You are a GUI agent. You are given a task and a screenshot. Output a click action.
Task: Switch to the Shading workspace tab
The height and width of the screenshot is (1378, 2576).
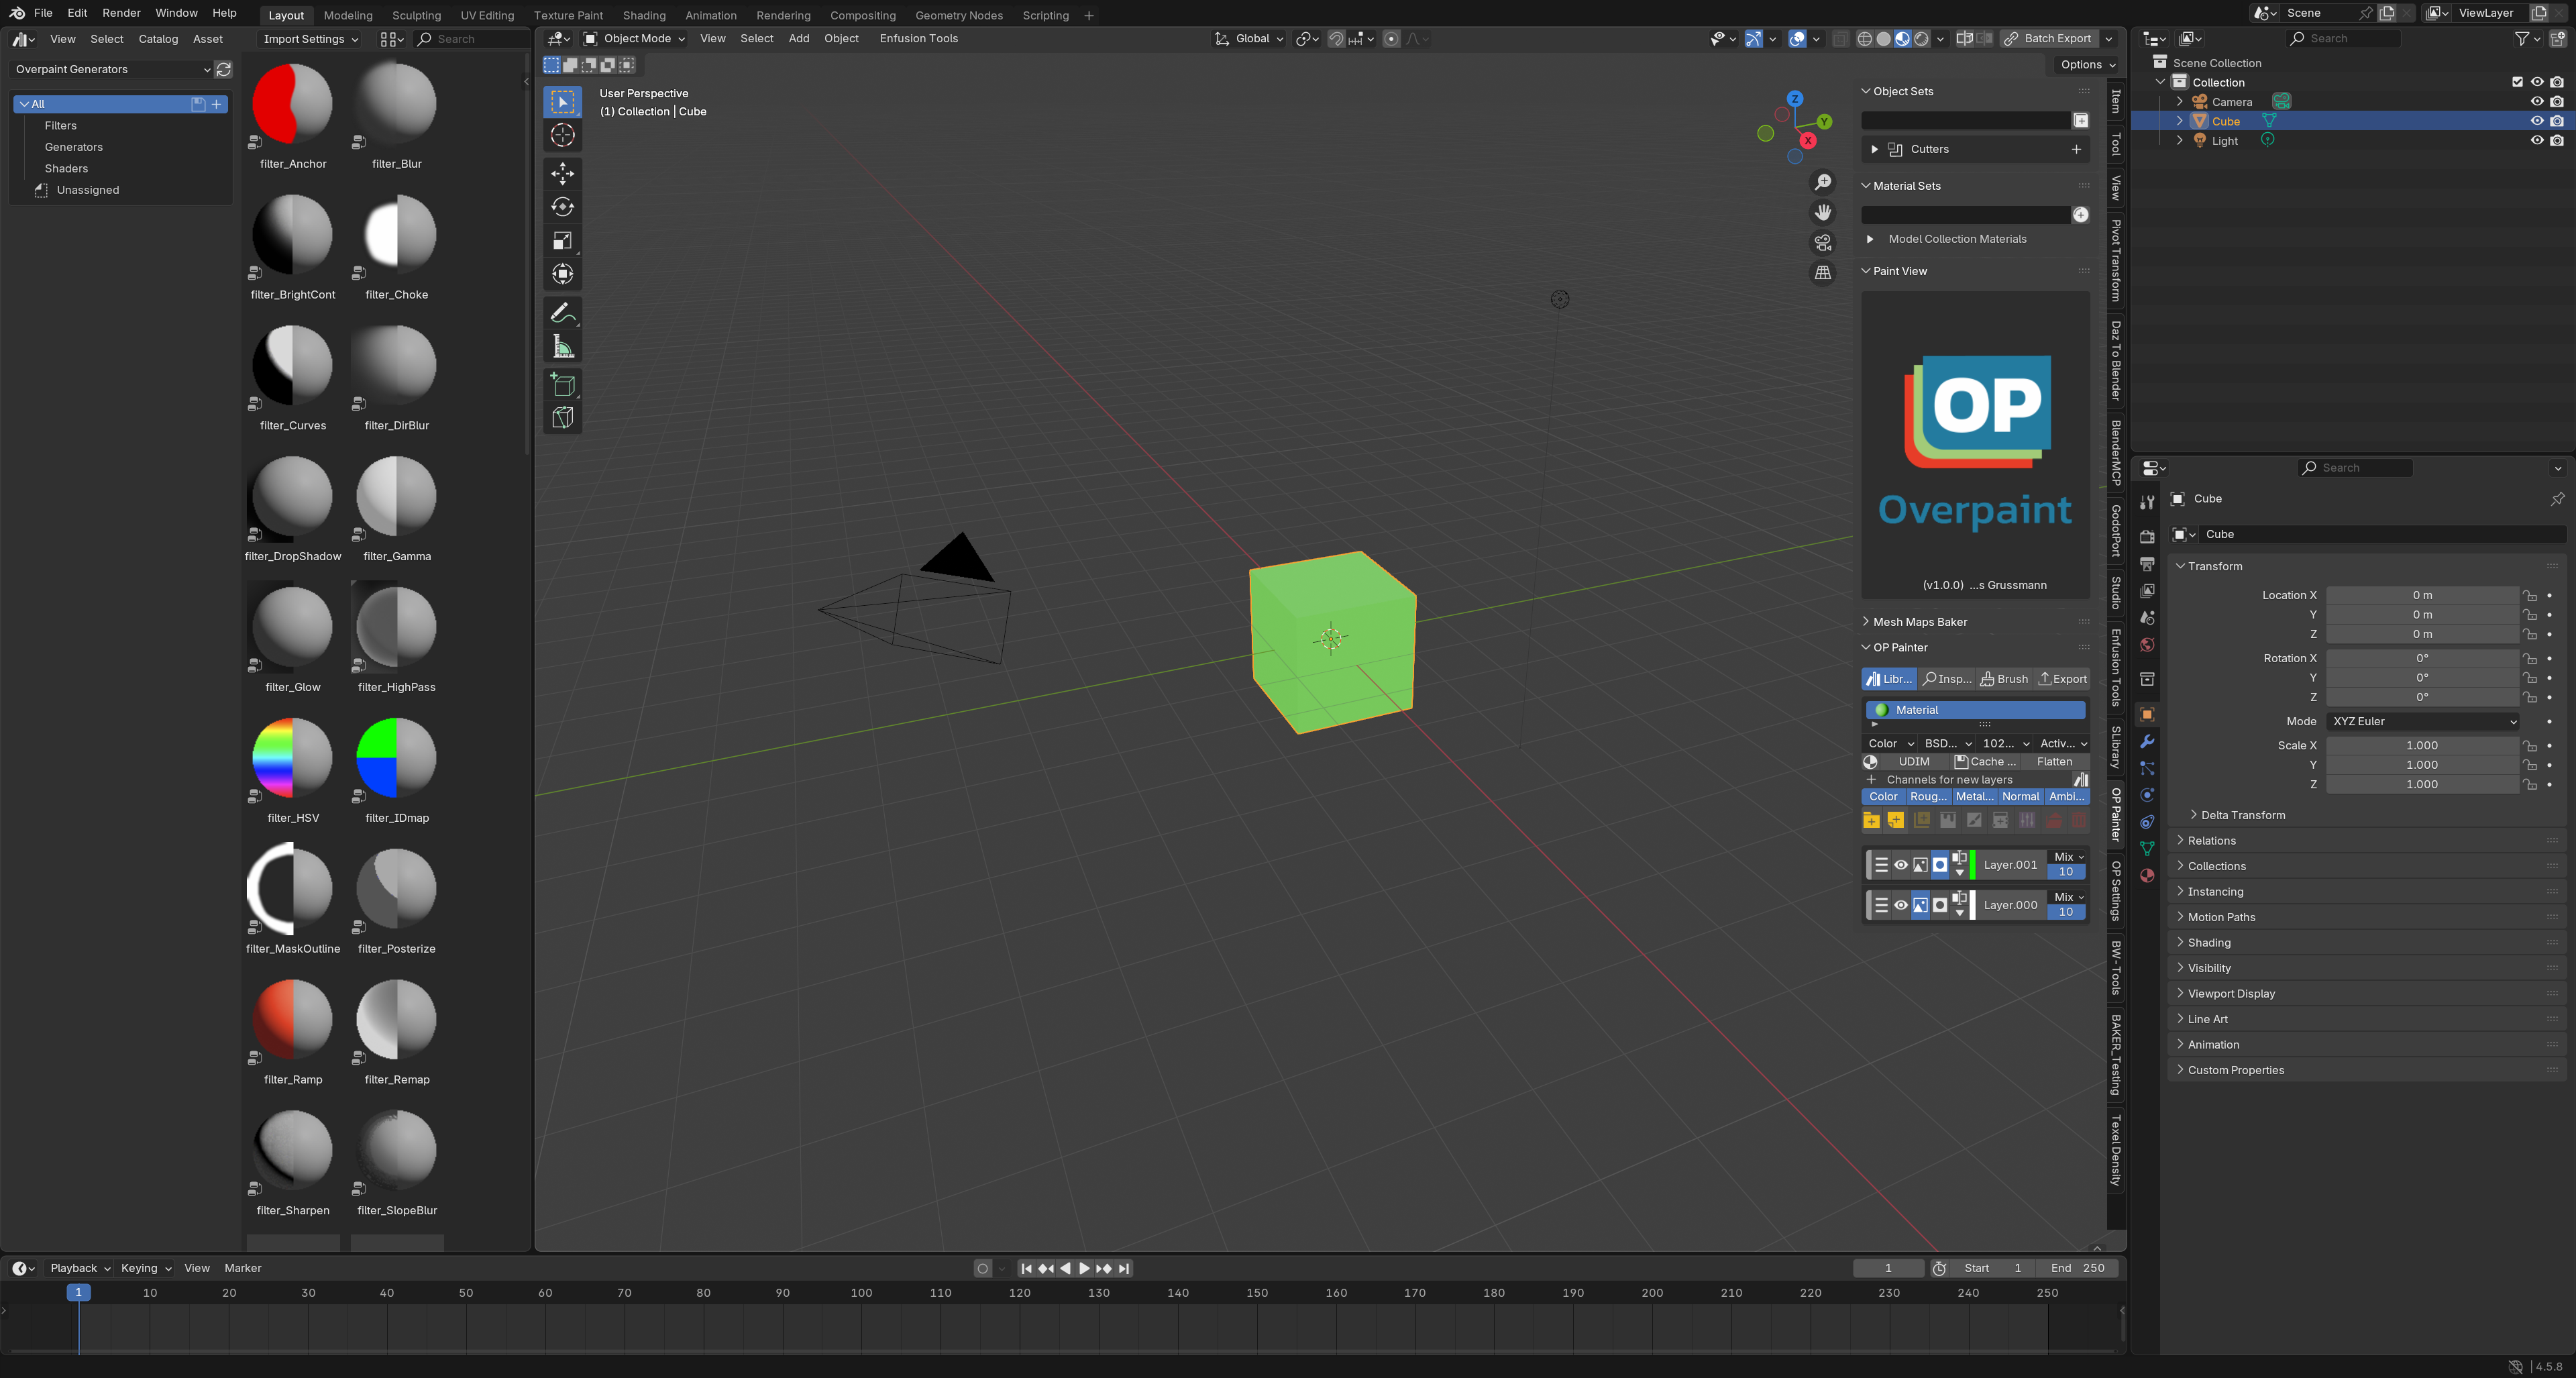pos(643,15)
